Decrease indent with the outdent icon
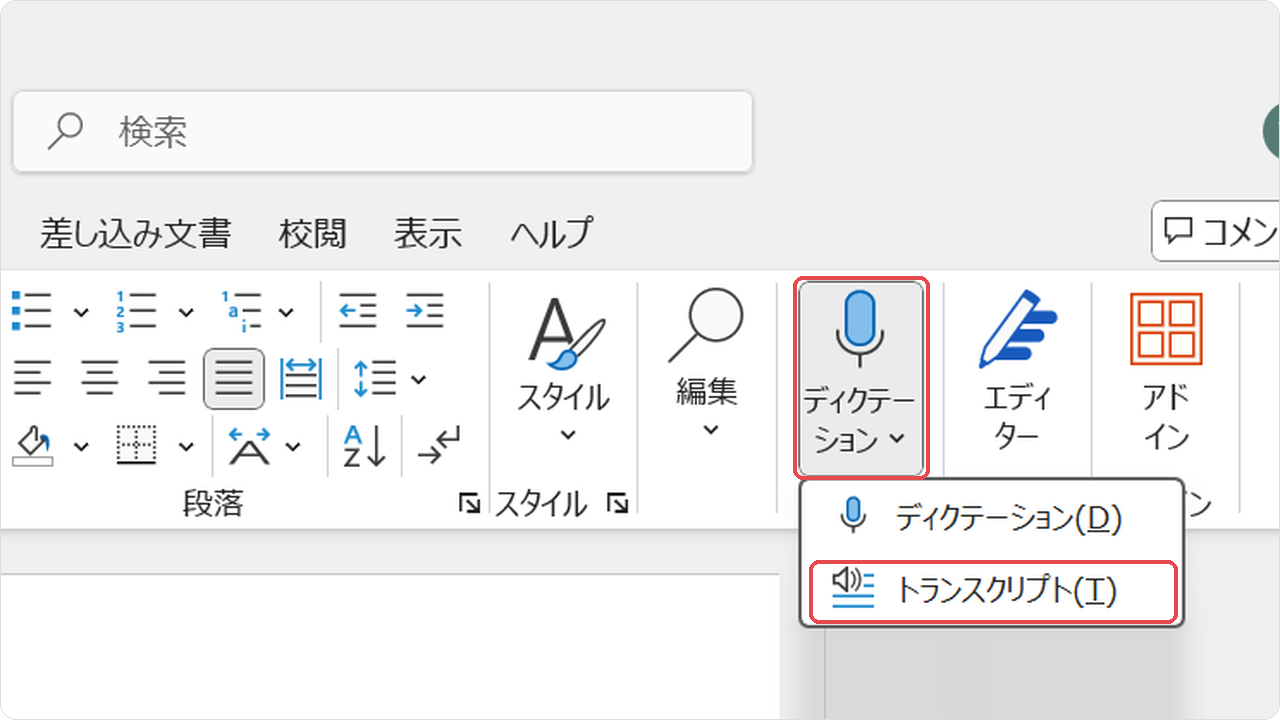This screenshot has width=1280, height=720. 357,311
